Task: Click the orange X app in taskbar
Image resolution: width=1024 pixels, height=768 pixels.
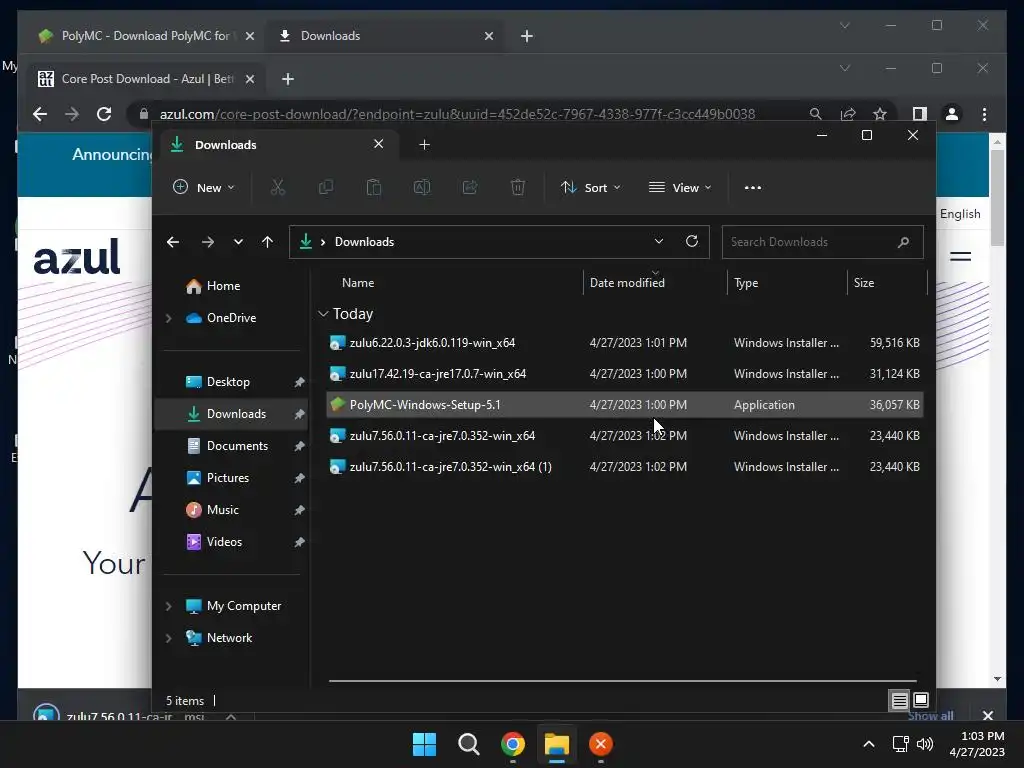Action: [601, 744]
